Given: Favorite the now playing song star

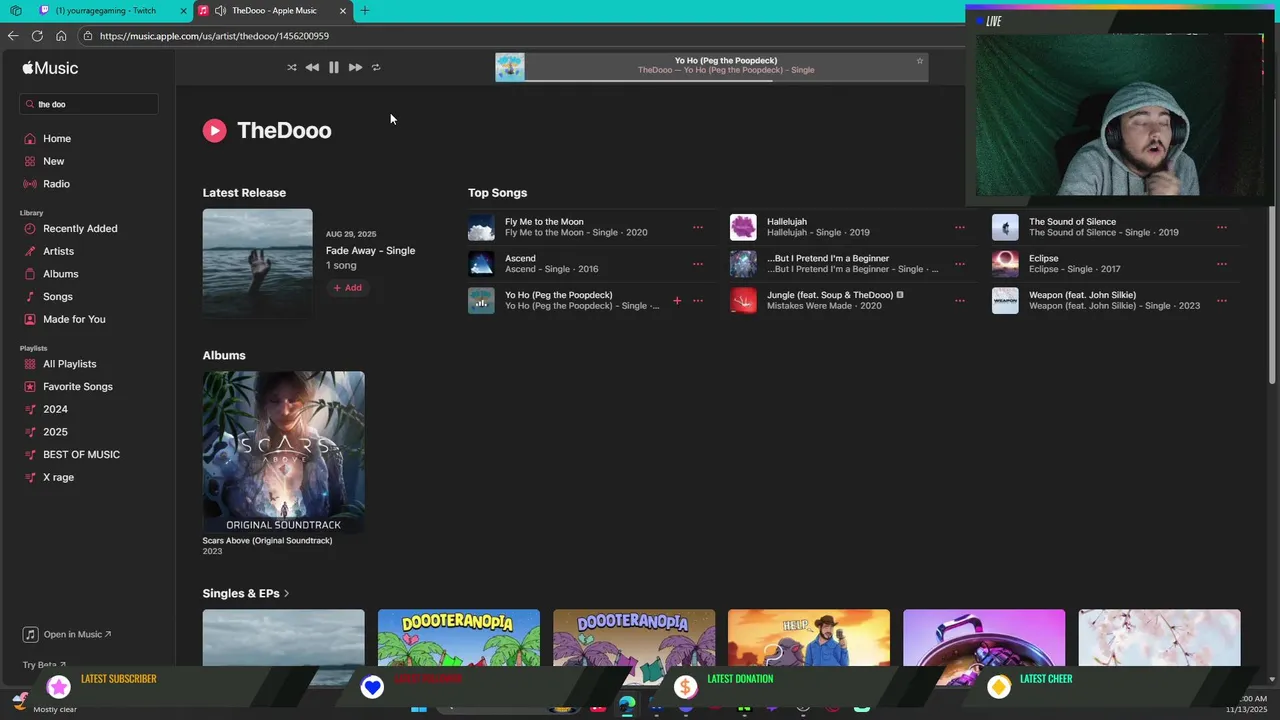Looking at the screenshot, I should click(920, 61).
